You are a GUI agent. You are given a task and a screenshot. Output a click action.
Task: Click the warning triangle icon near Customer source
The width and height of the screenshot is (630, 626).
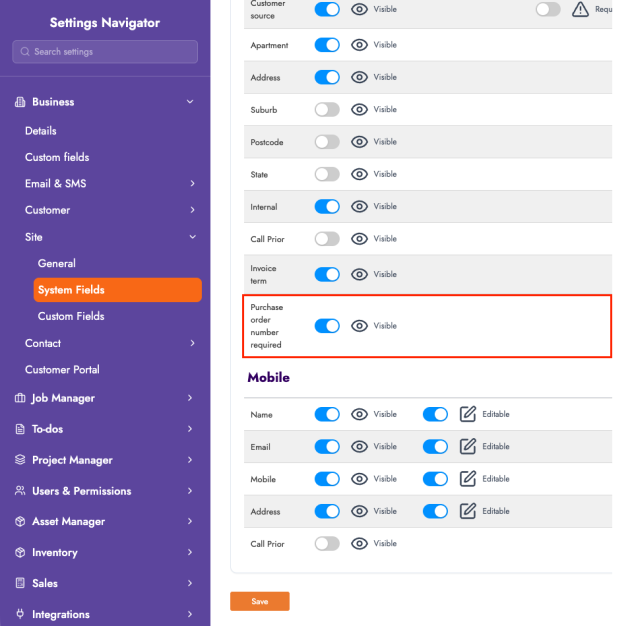[x=580, y=9]
